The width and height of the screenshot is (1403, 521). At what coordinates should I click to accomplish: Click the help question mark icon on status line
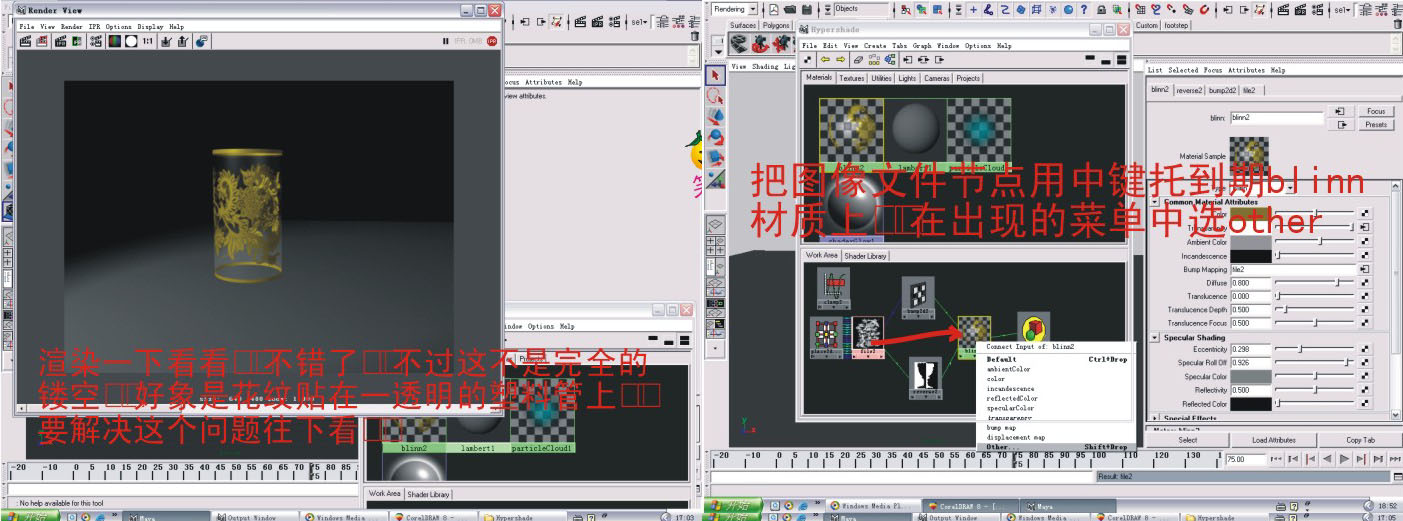(x=1083, y=9)
